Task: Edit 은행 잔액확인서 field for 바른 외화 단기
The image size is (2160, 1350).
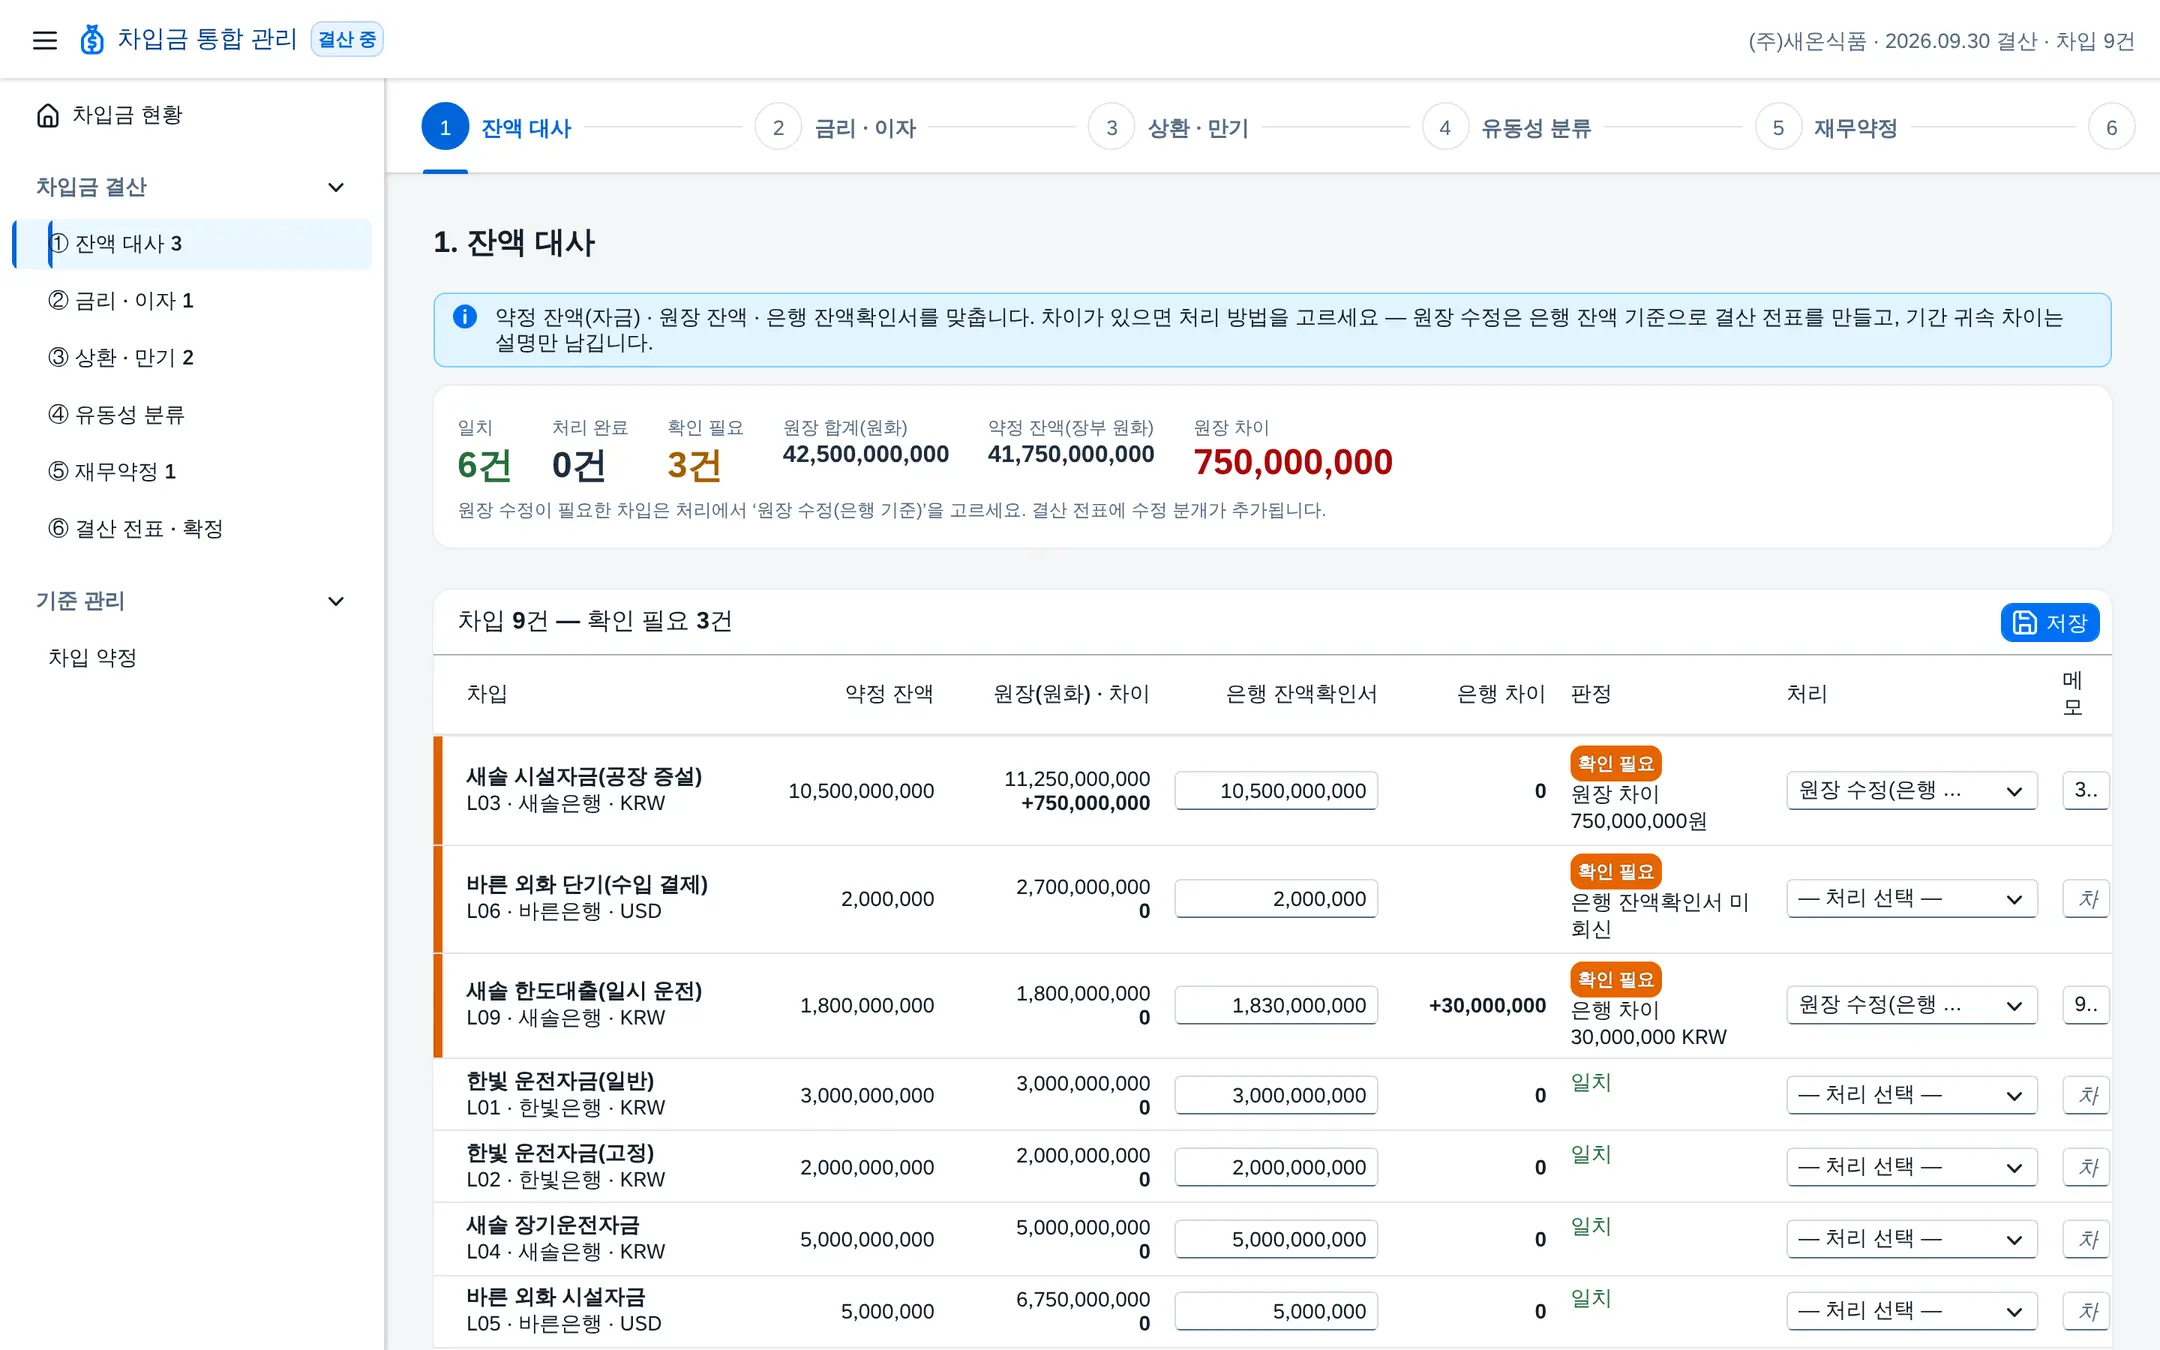Action: 1276,898
